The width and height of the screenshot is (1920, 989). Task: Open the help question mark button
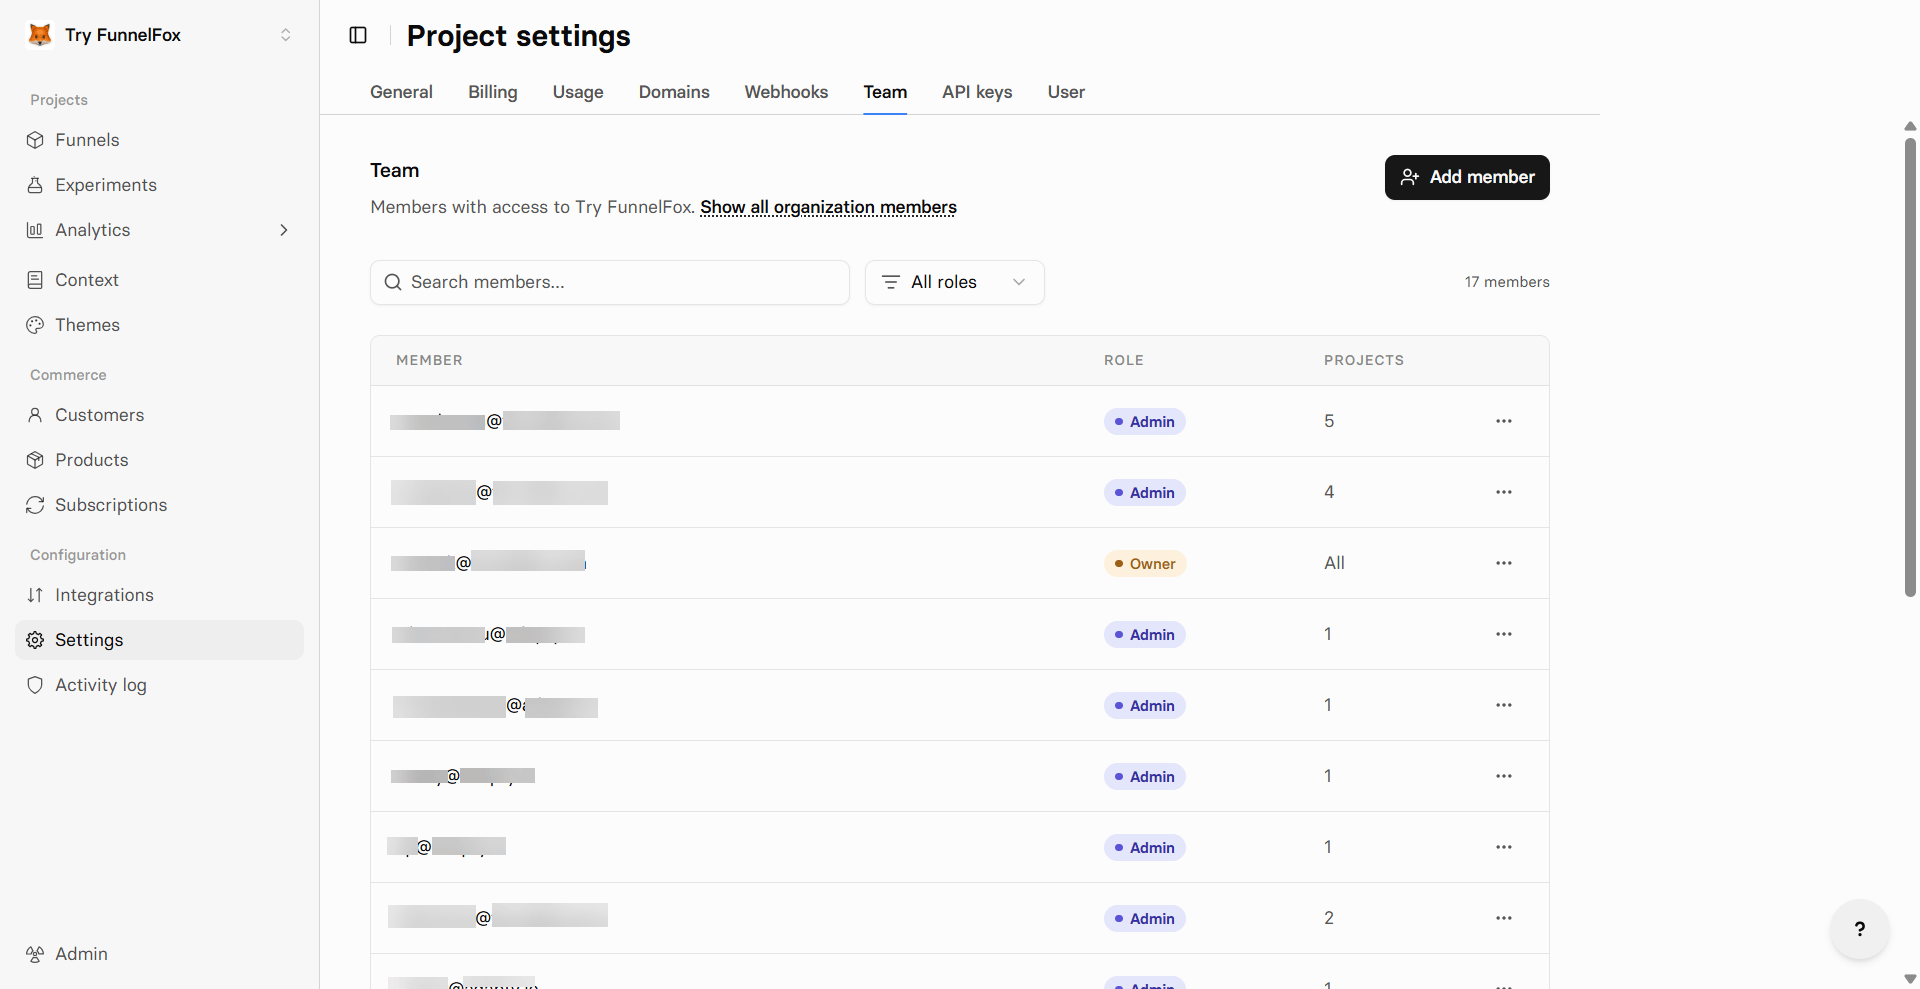[x=1859, y=929]
